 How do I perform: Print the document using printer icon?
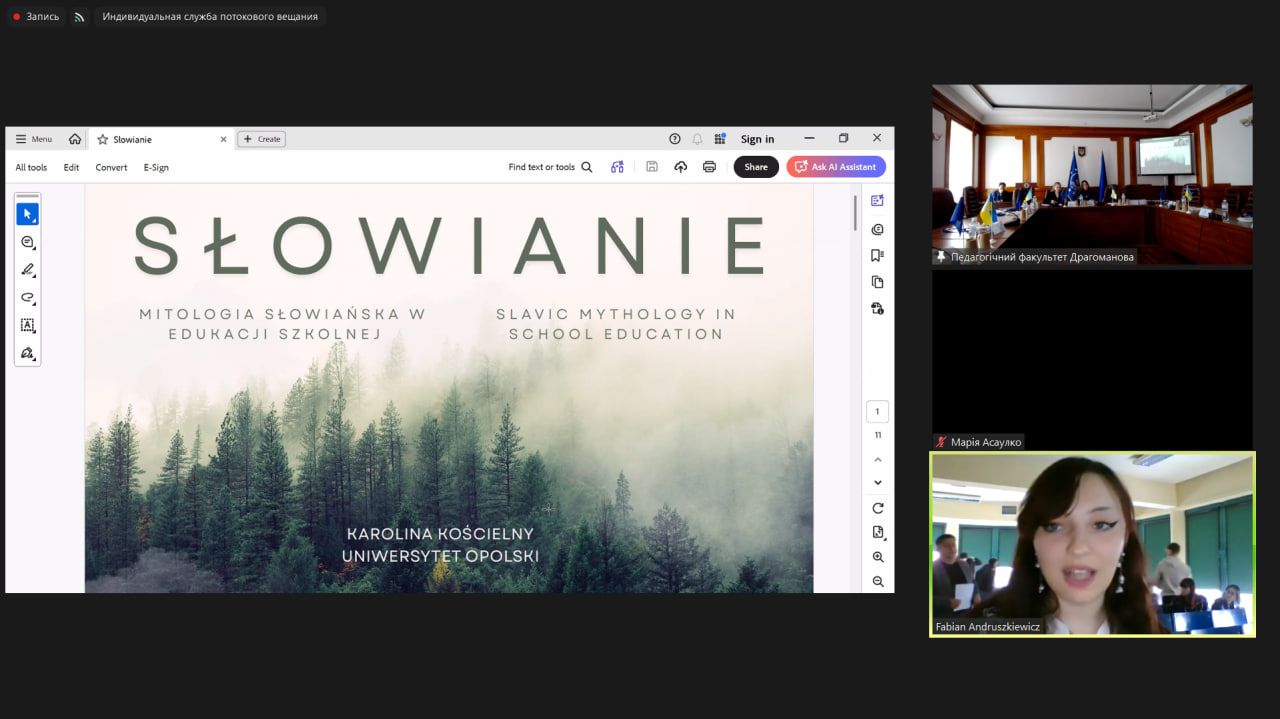pyautogui.click(x=709, y=167)
